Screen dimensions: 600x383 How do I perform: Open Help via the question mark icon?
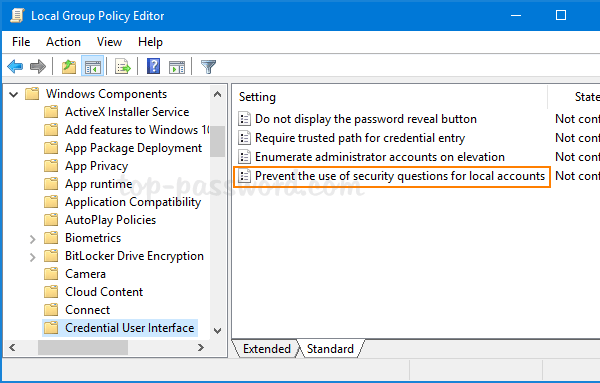153,66
